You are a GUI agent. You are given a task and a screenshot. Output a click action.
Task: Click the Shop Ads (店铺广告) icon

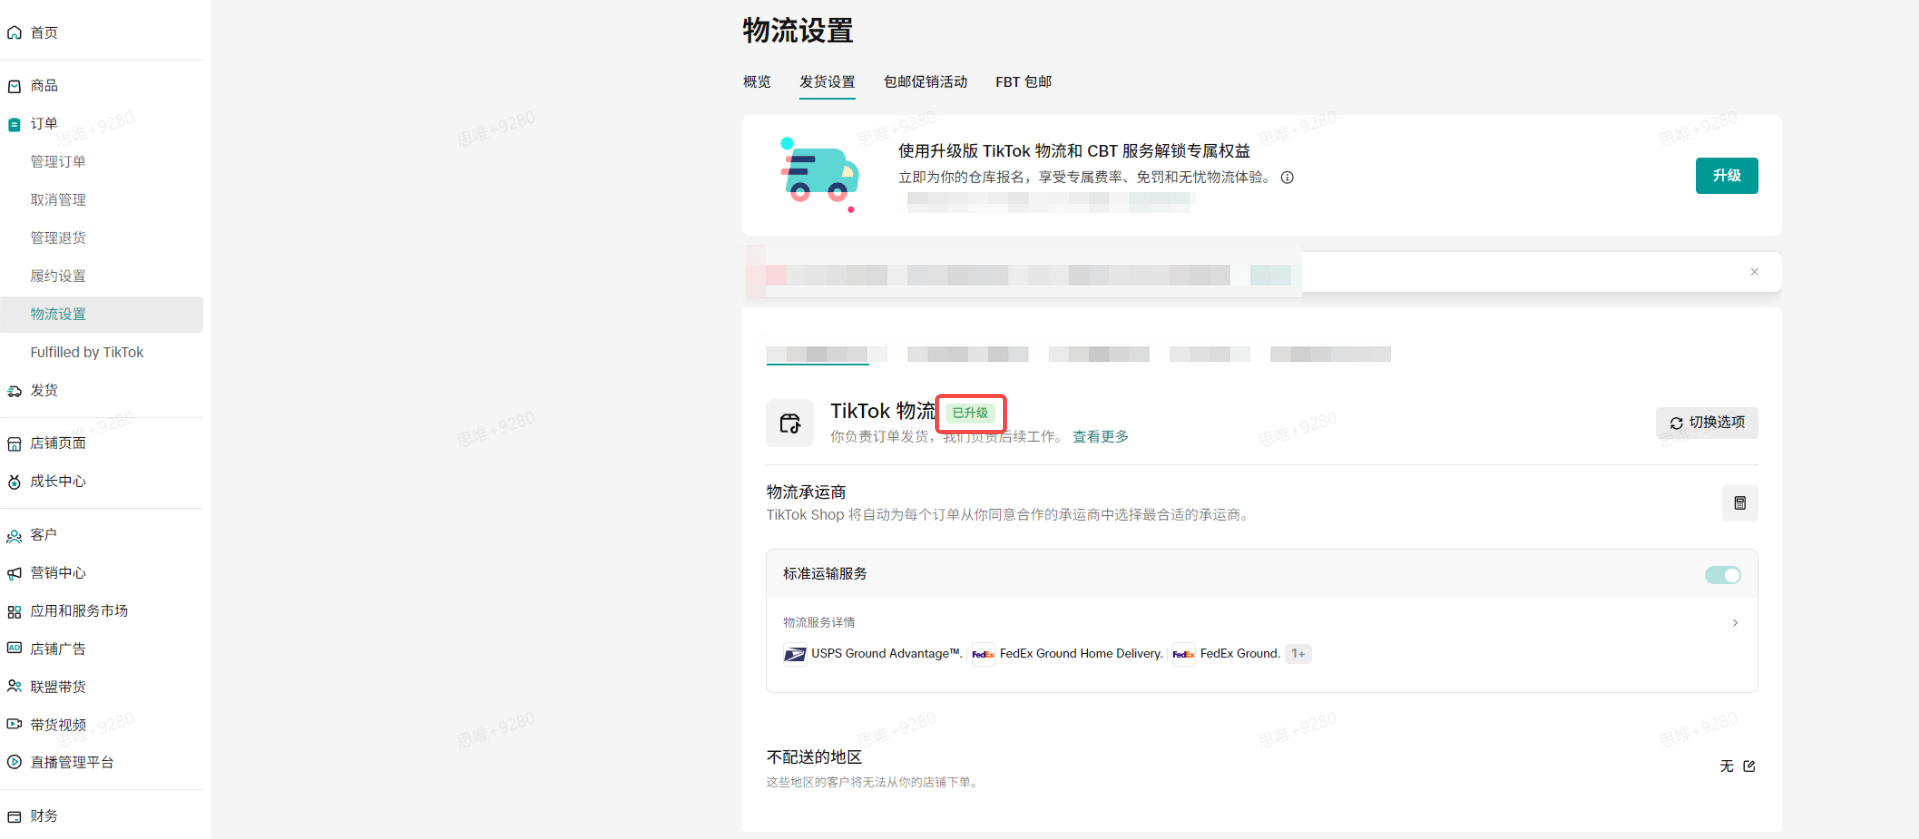(14, 648)
